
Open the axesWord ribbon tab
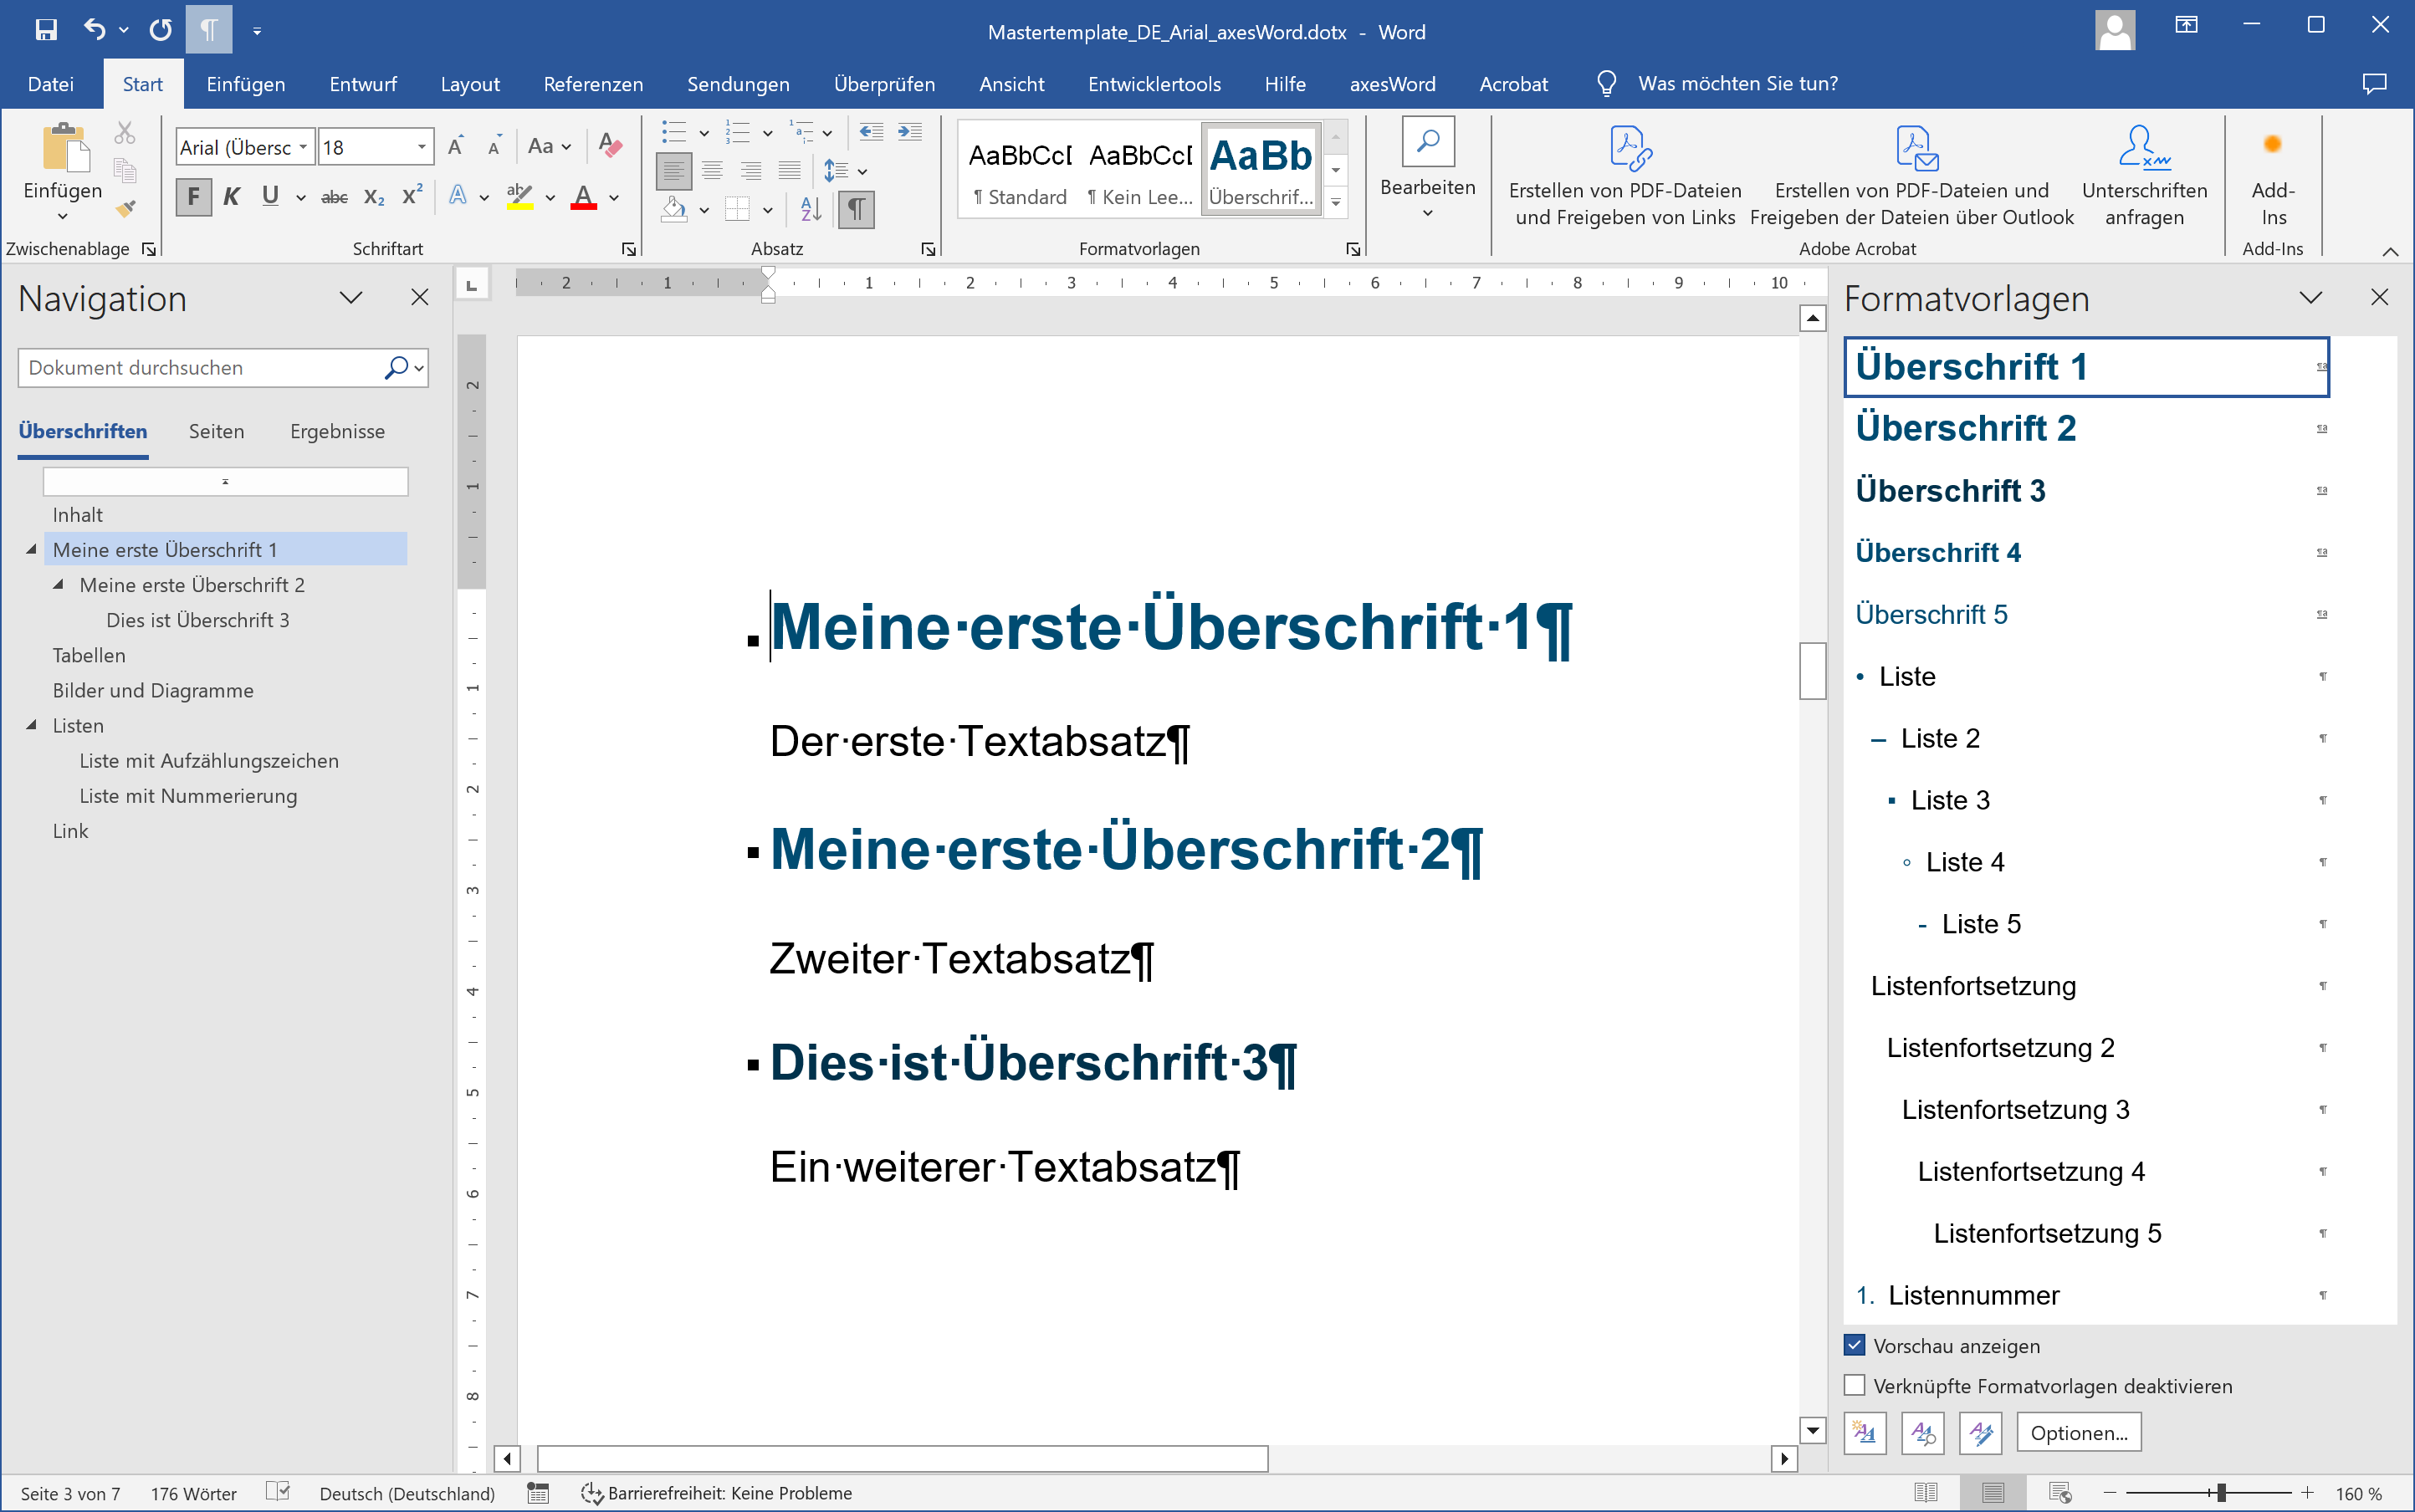tap(1392, 84)
